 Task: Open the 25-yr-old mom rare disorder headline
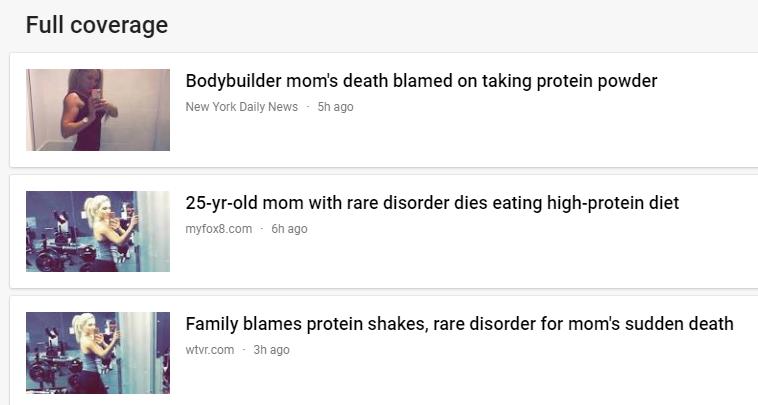click(x=432, y=203)
